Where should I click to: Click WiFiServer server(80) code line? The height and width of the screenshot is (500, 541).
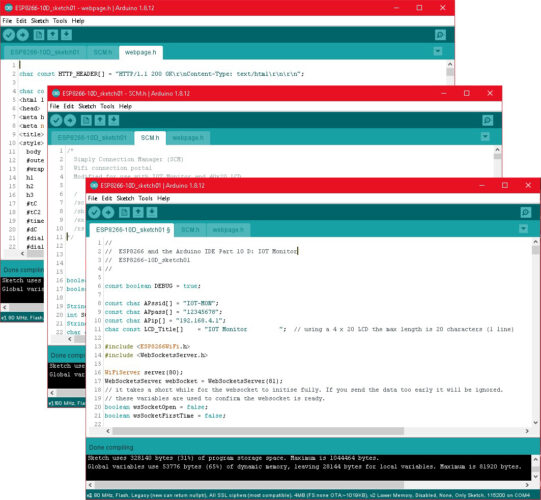[x=144, y=372]
